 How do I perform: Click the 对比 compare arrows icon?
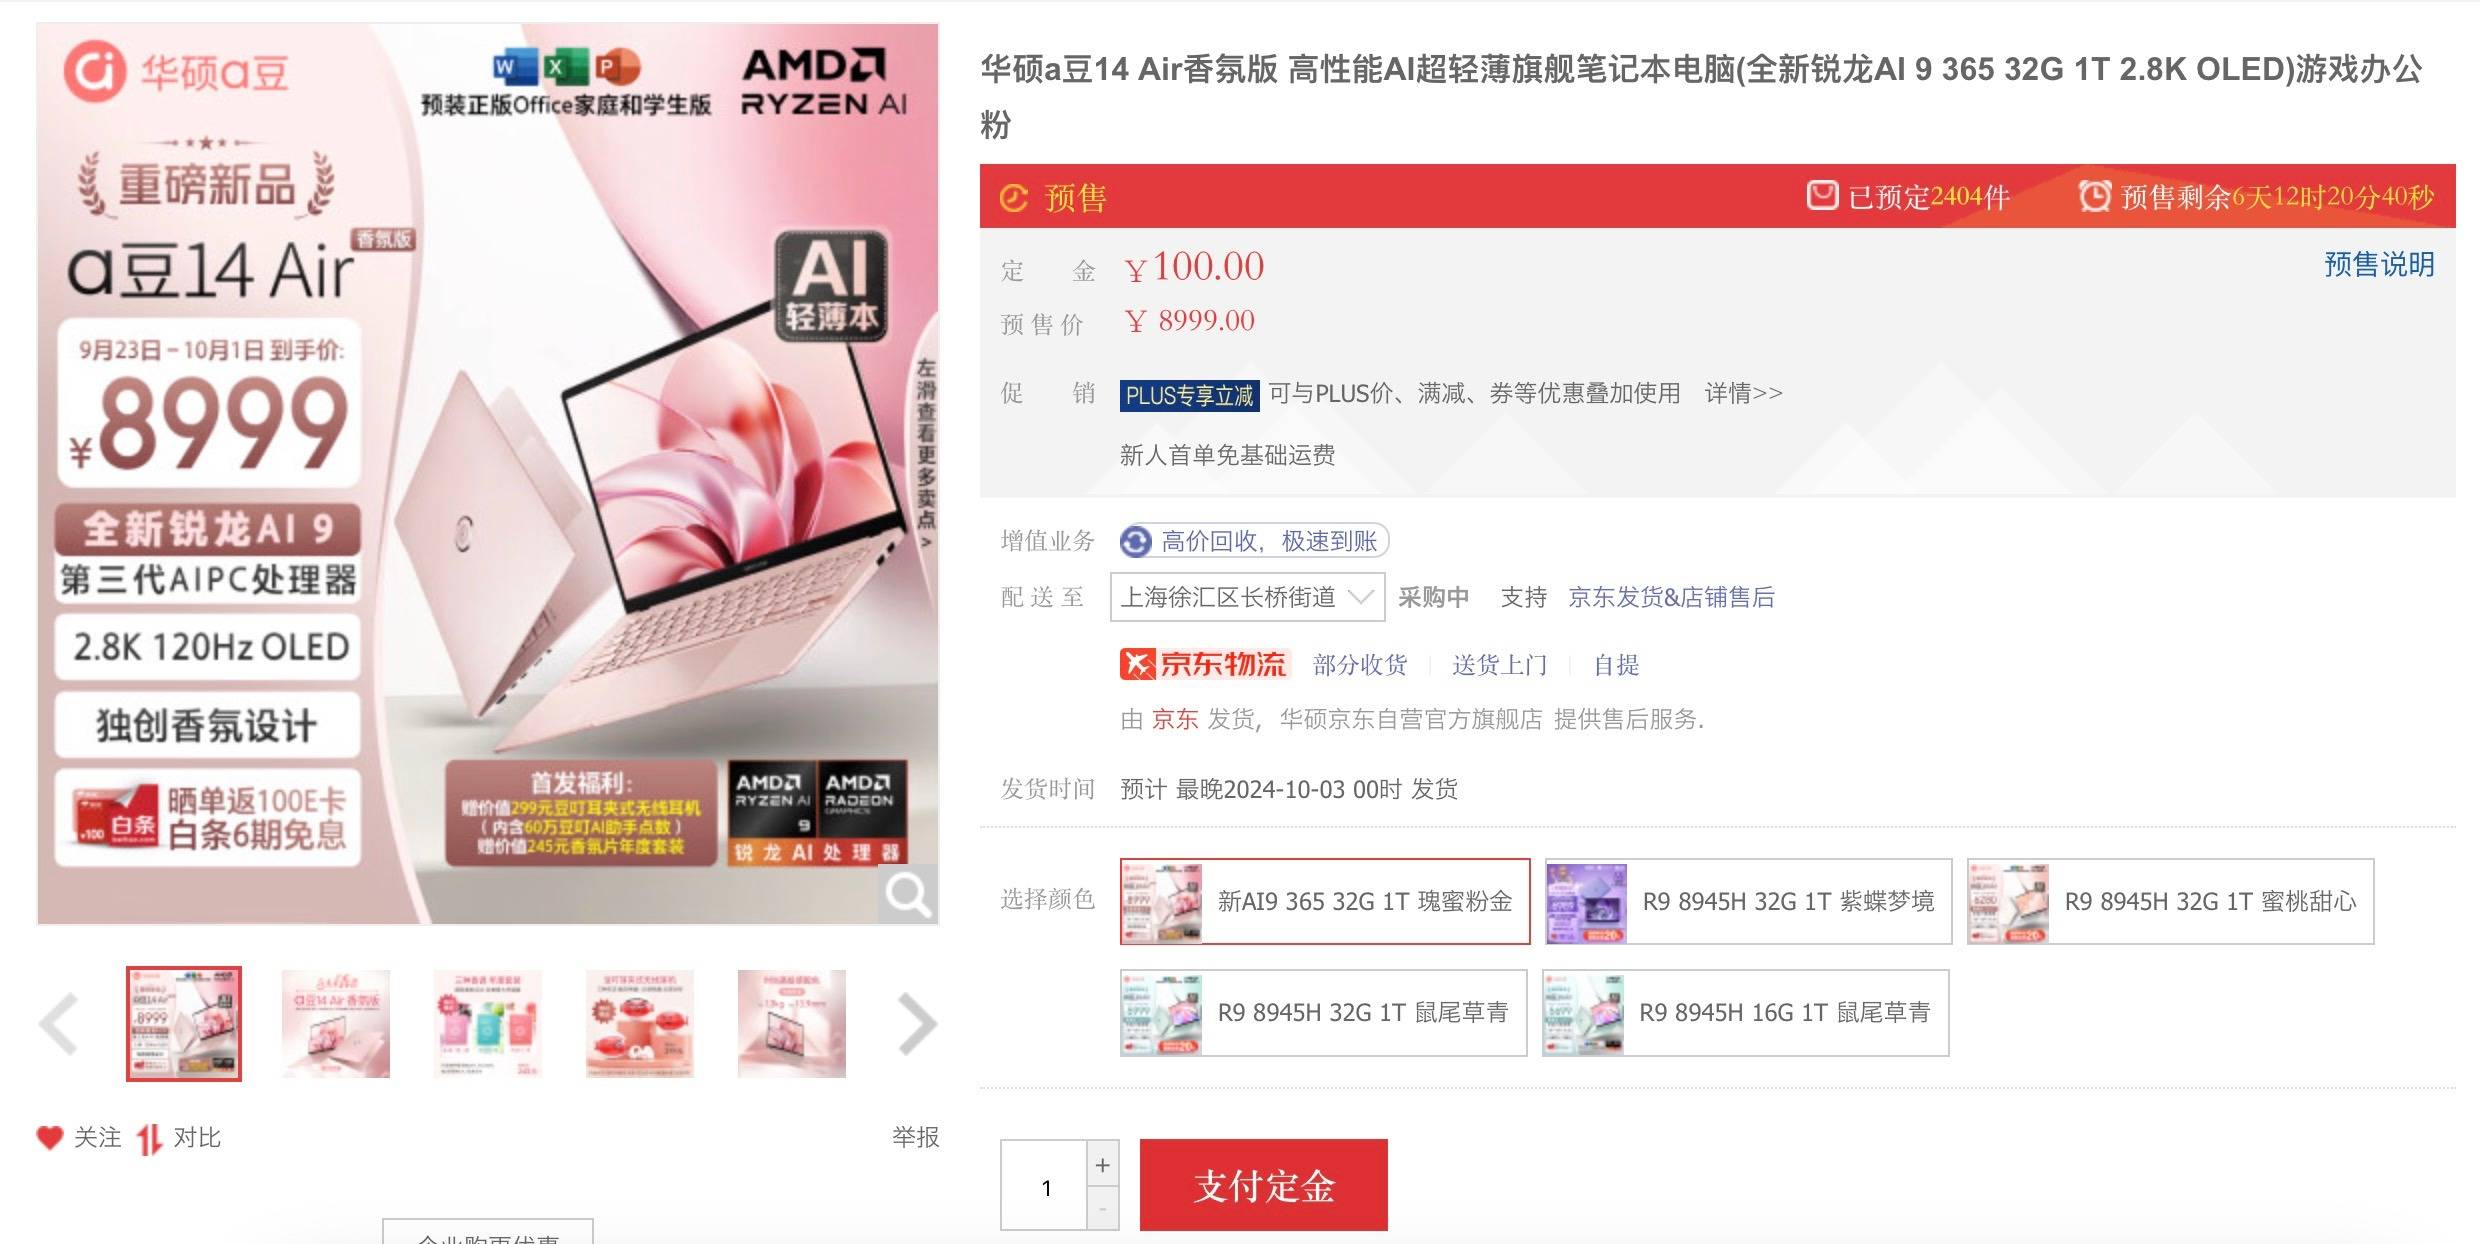point(149,1139)
